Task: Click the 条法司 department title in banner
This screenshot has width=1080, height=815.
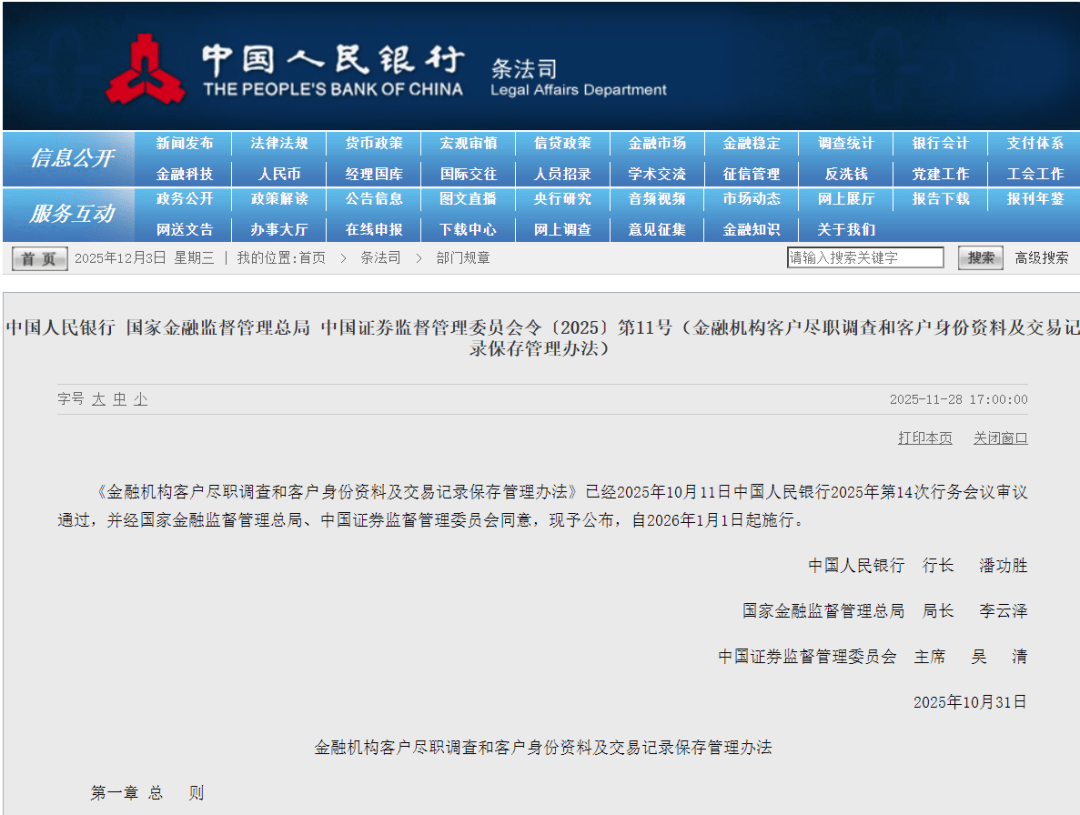Action: [524, 69]
